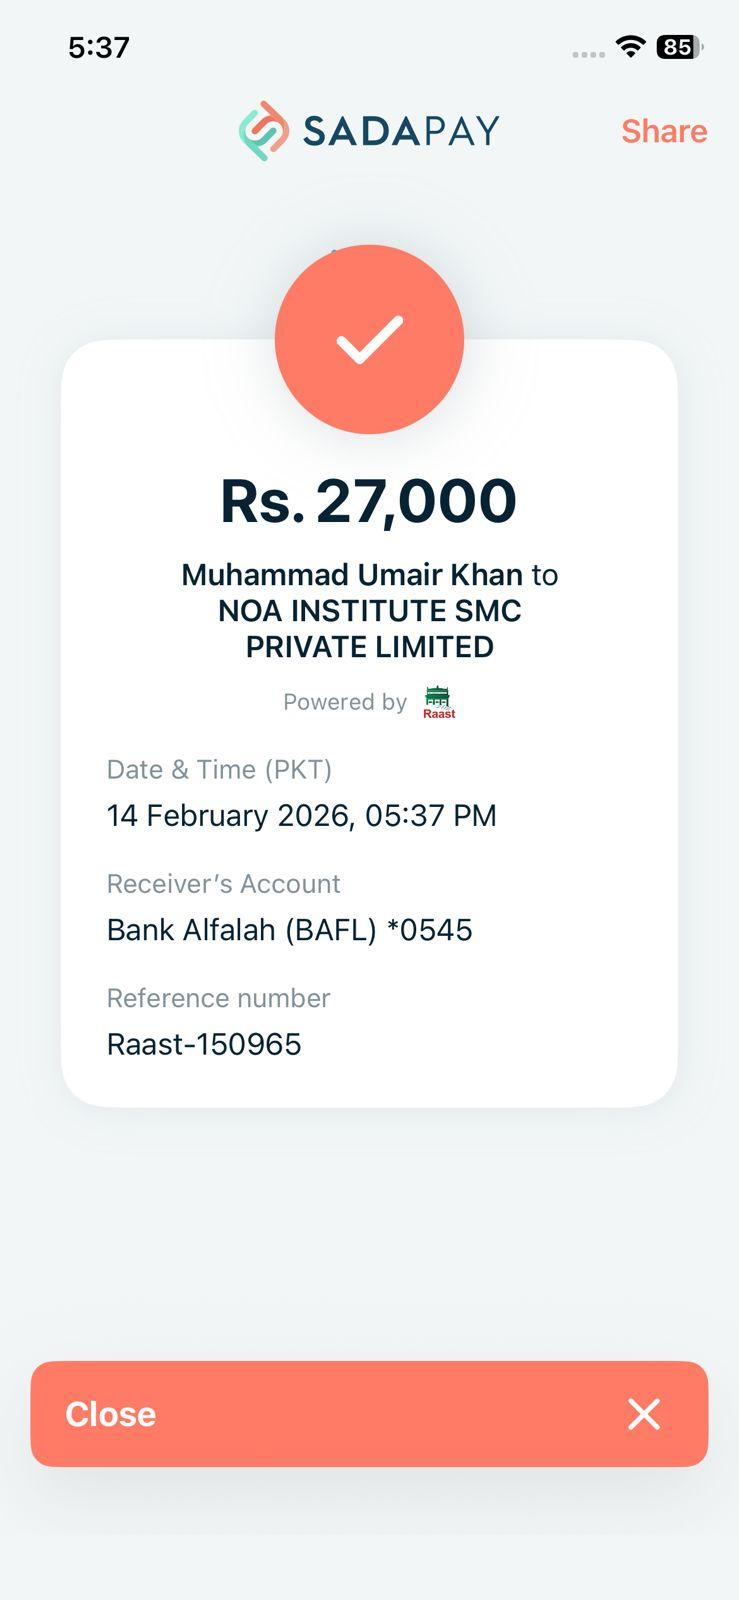Tap reference value Raast-150965

coord(204,1044)
